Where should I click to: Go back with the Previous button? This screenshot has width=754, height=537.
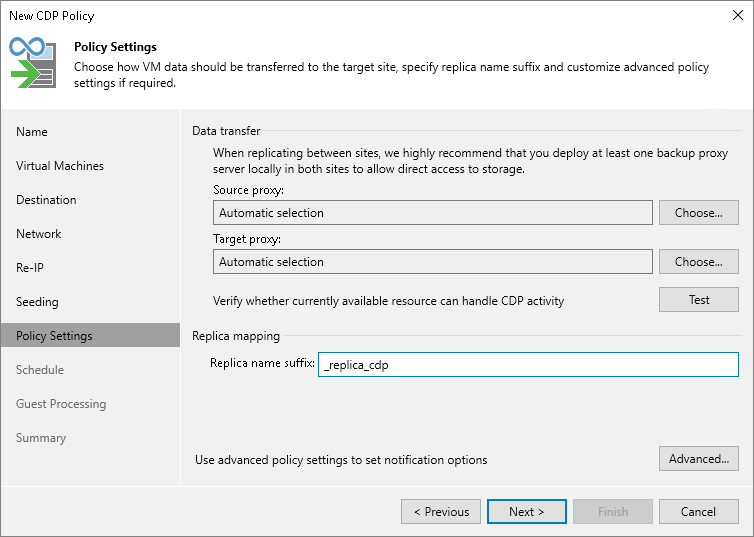(x=441, y=512)
